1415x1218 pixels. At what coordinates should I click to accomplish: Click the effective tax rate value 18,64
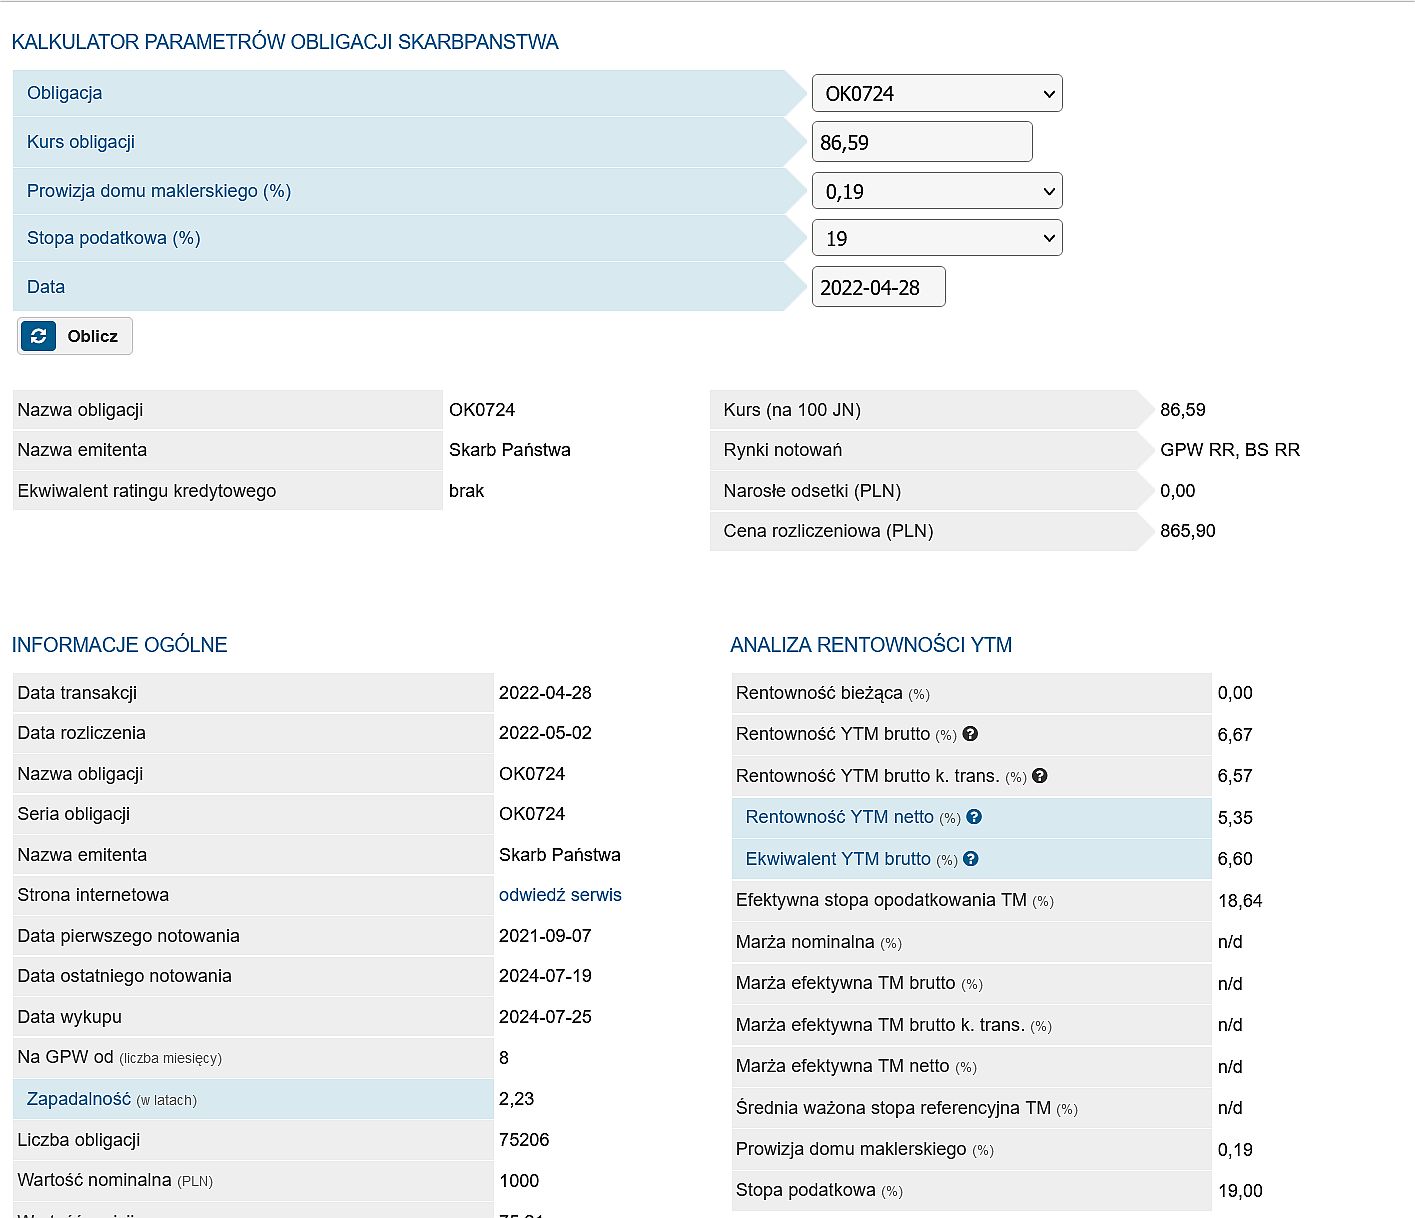pyautogui.click(x=1240, y=901)
